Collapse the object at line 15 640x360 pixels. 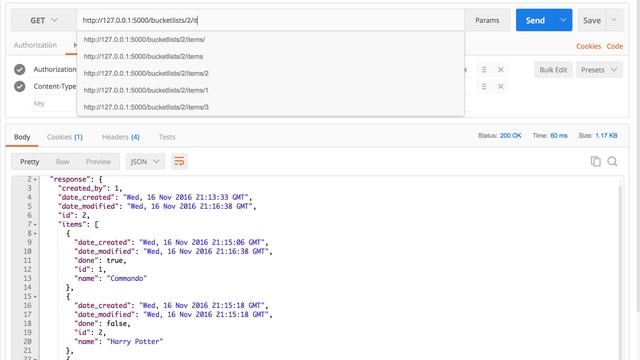(x=36, y=297)
